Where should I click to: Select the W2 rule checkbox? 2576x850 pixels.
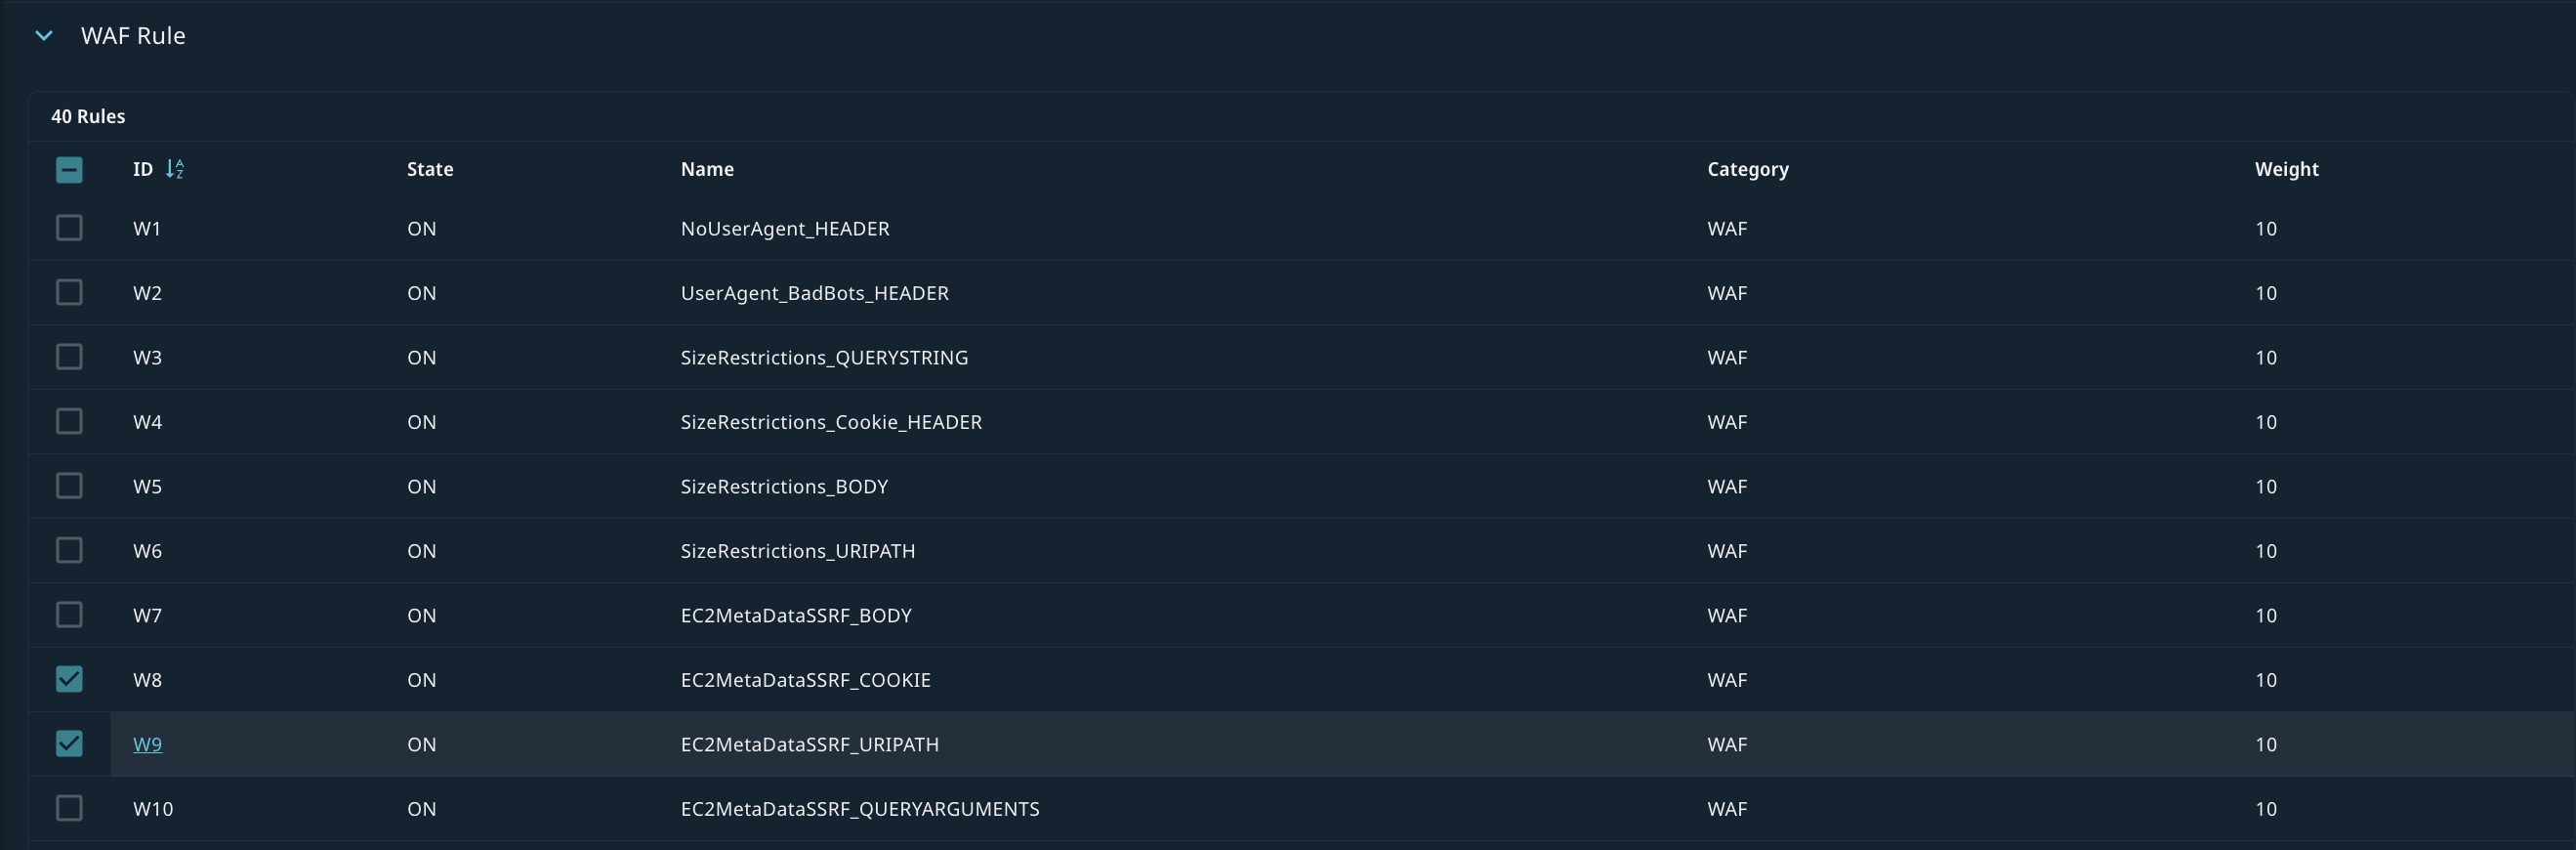69,292
